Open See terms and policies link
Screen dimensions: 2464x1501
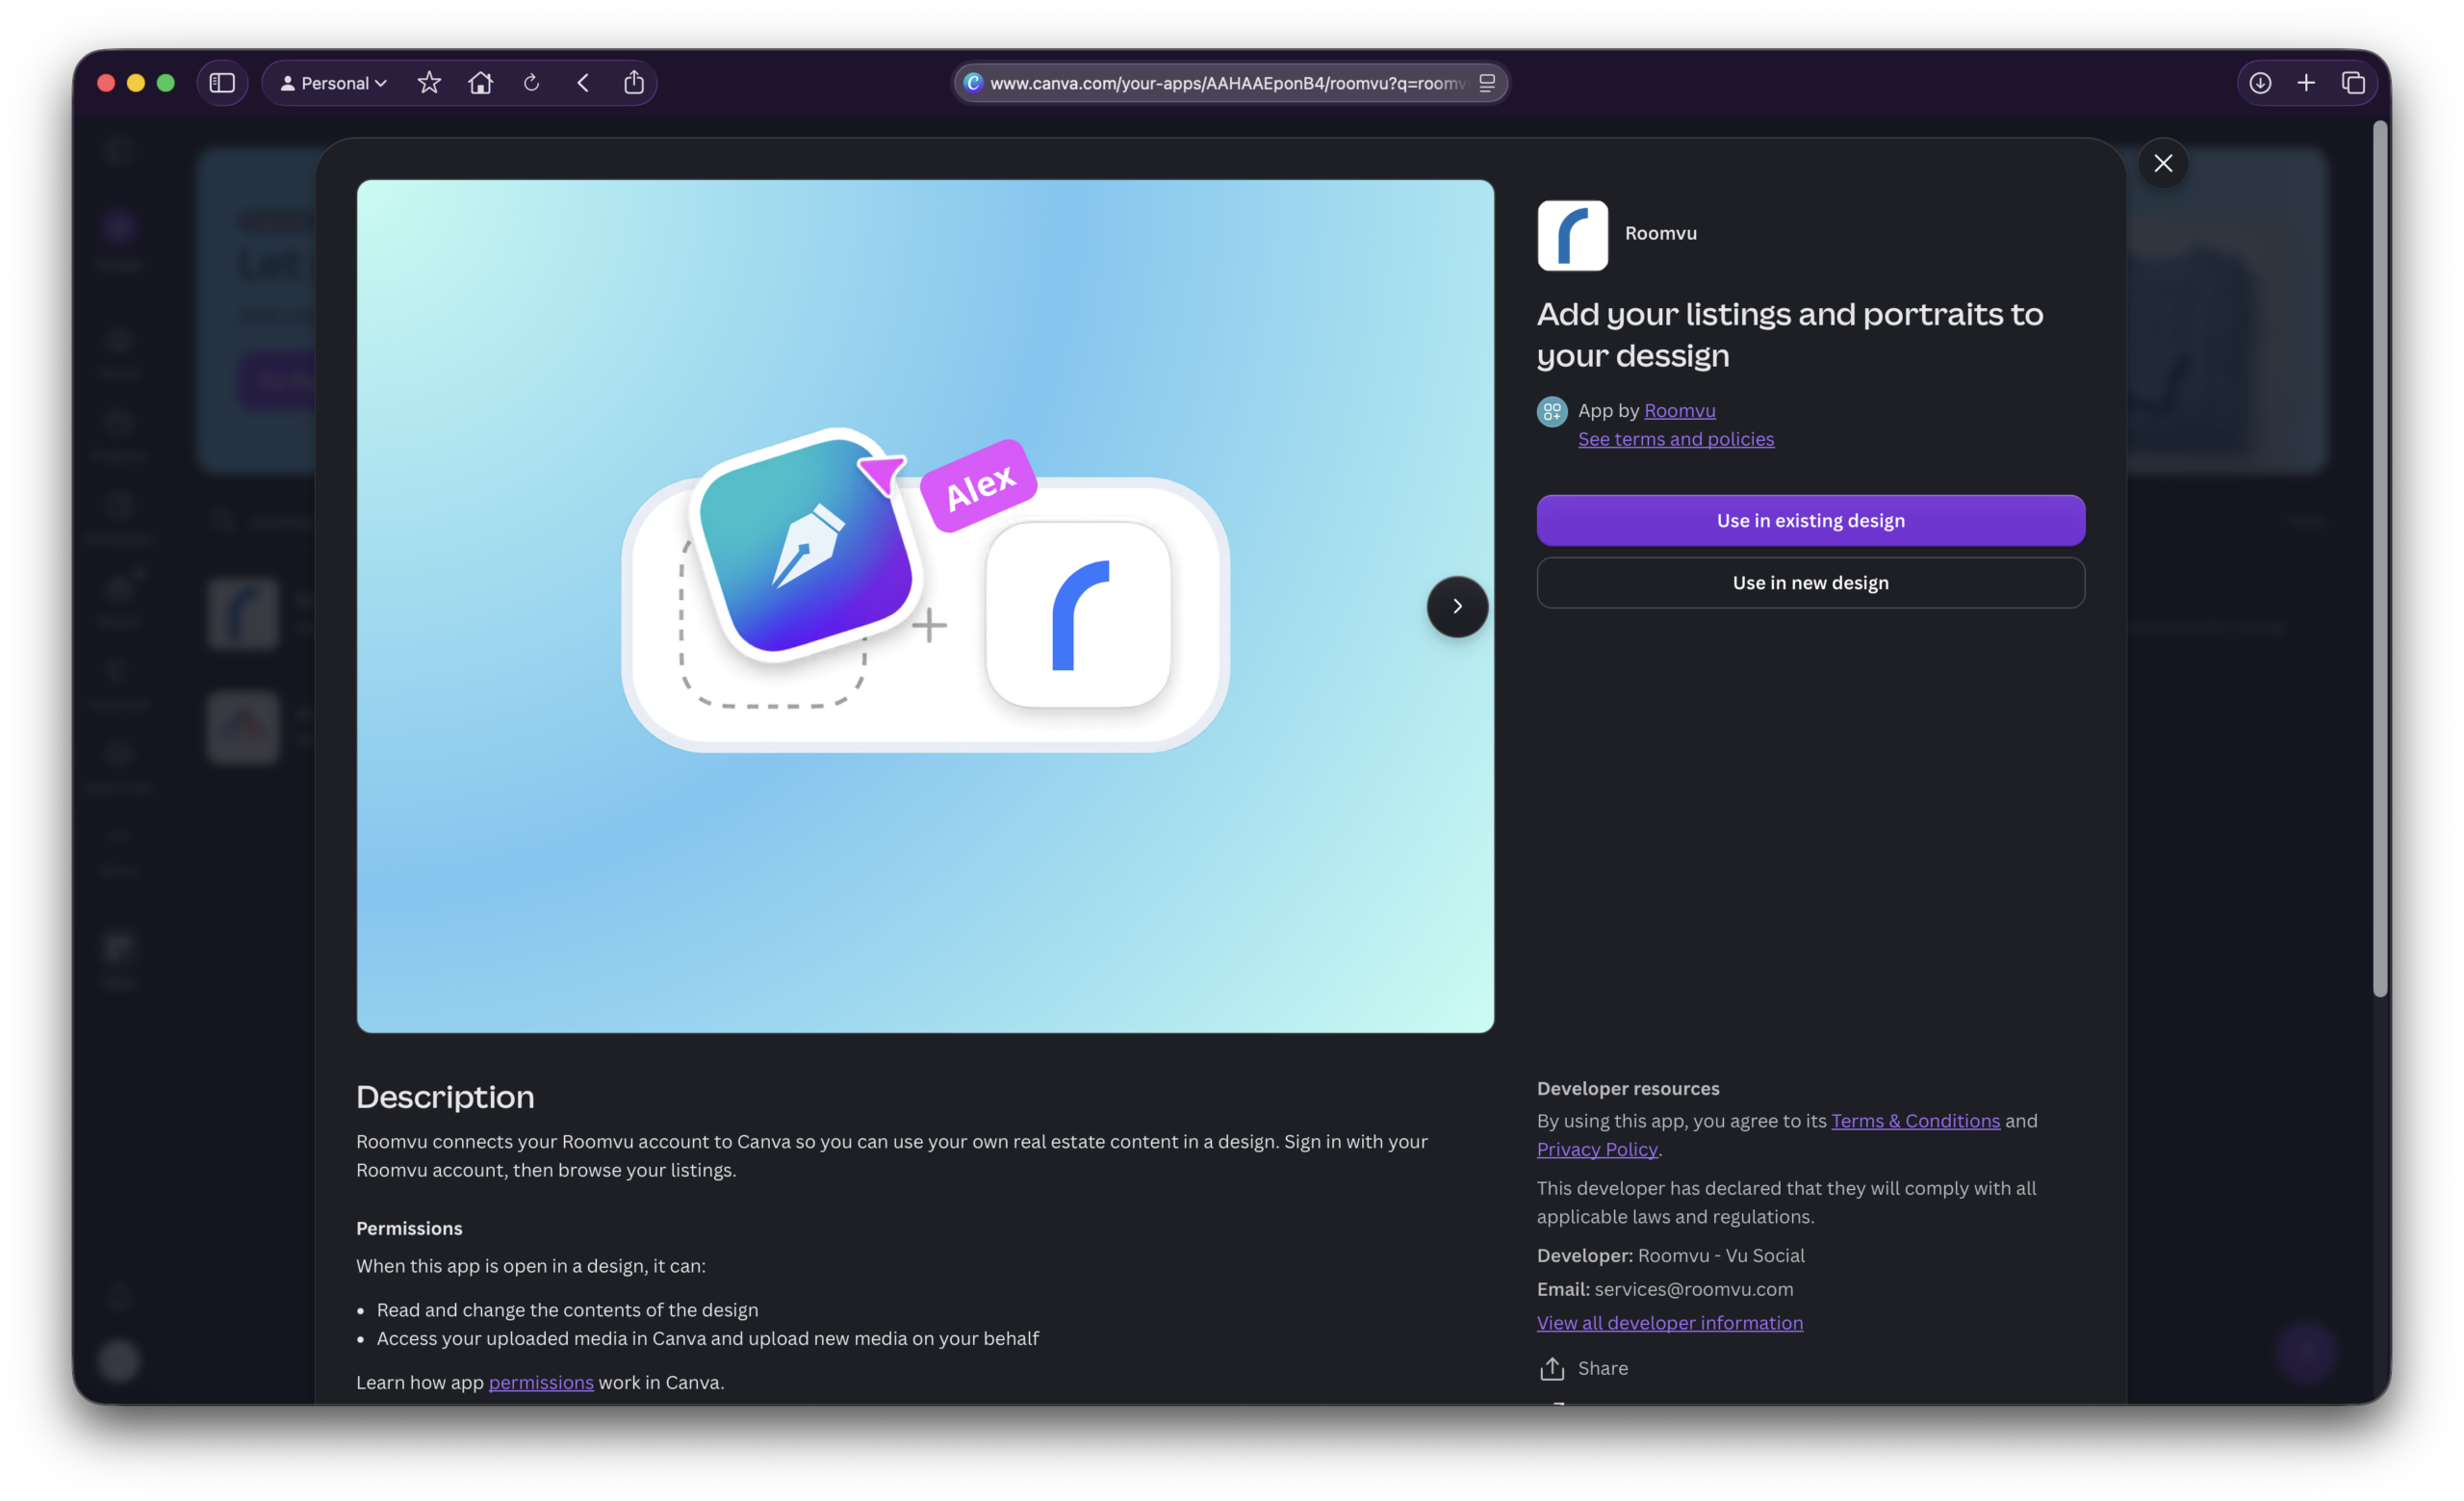(x=1676, y=439)
